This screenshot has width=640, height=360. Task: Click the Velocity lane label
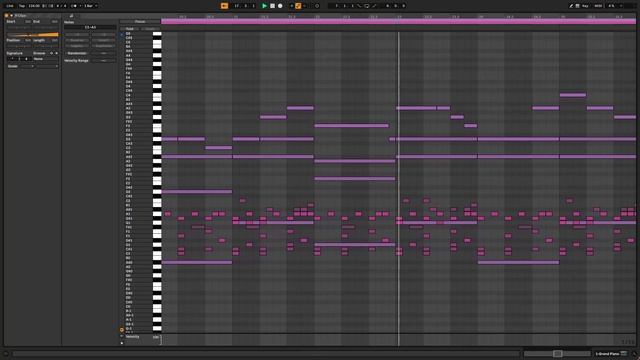[133, 337]
